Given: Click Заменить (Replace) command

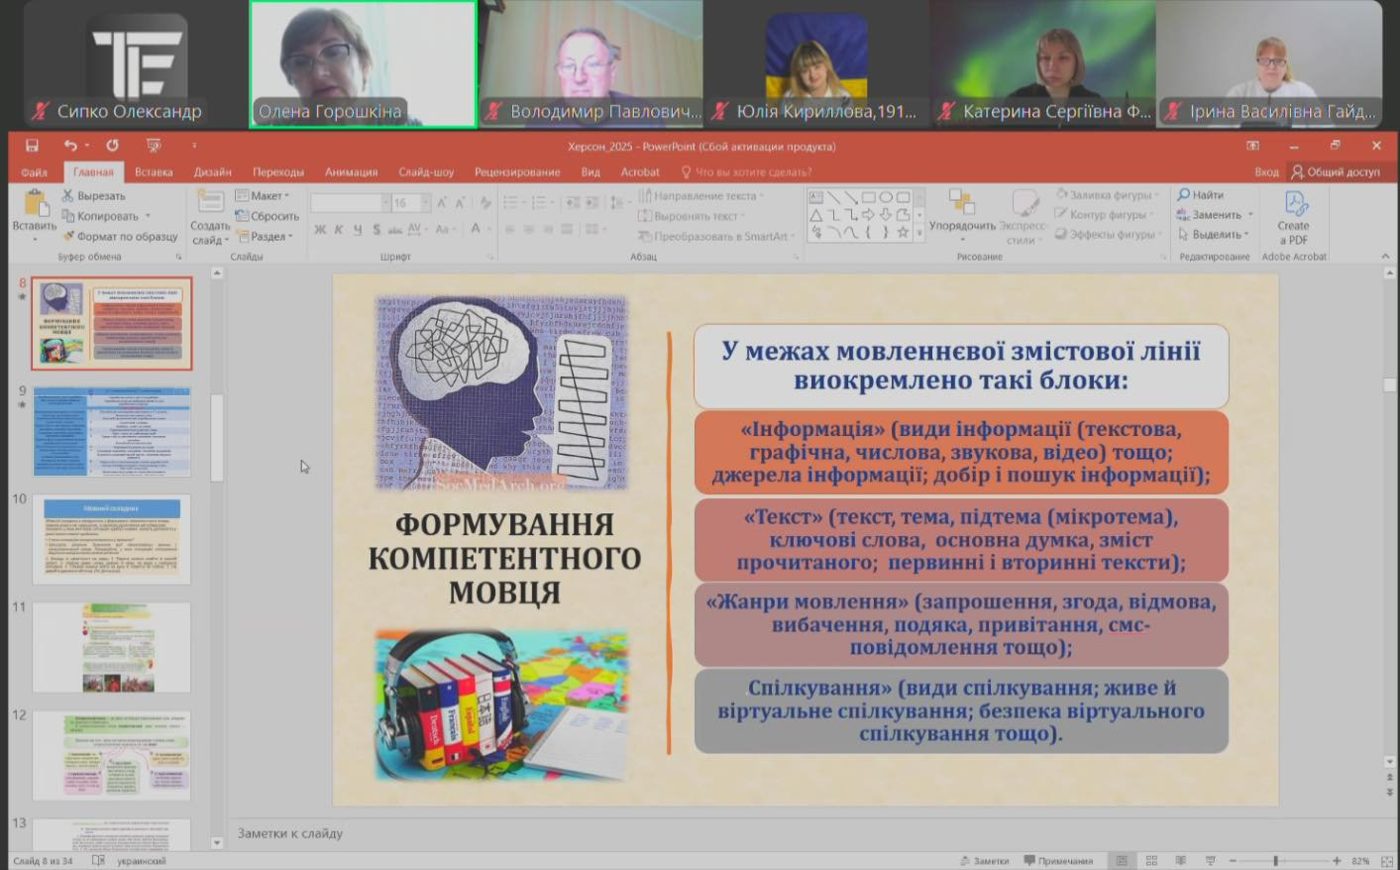Looking at the screenshot, I should (x=1215, y=215).
